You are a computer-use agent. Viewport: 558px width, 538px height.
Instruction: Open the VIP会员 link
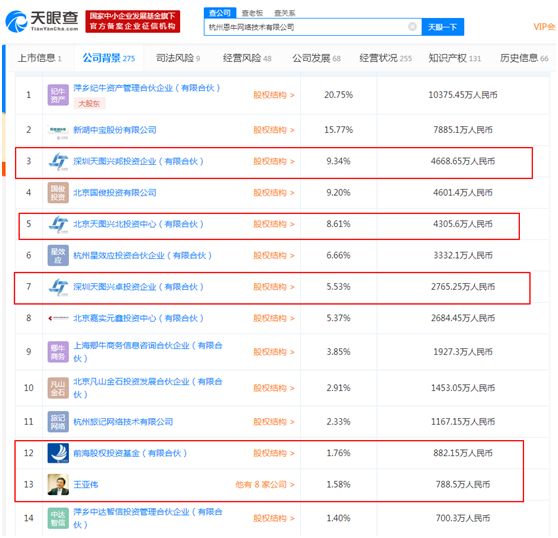coord(544,27)
